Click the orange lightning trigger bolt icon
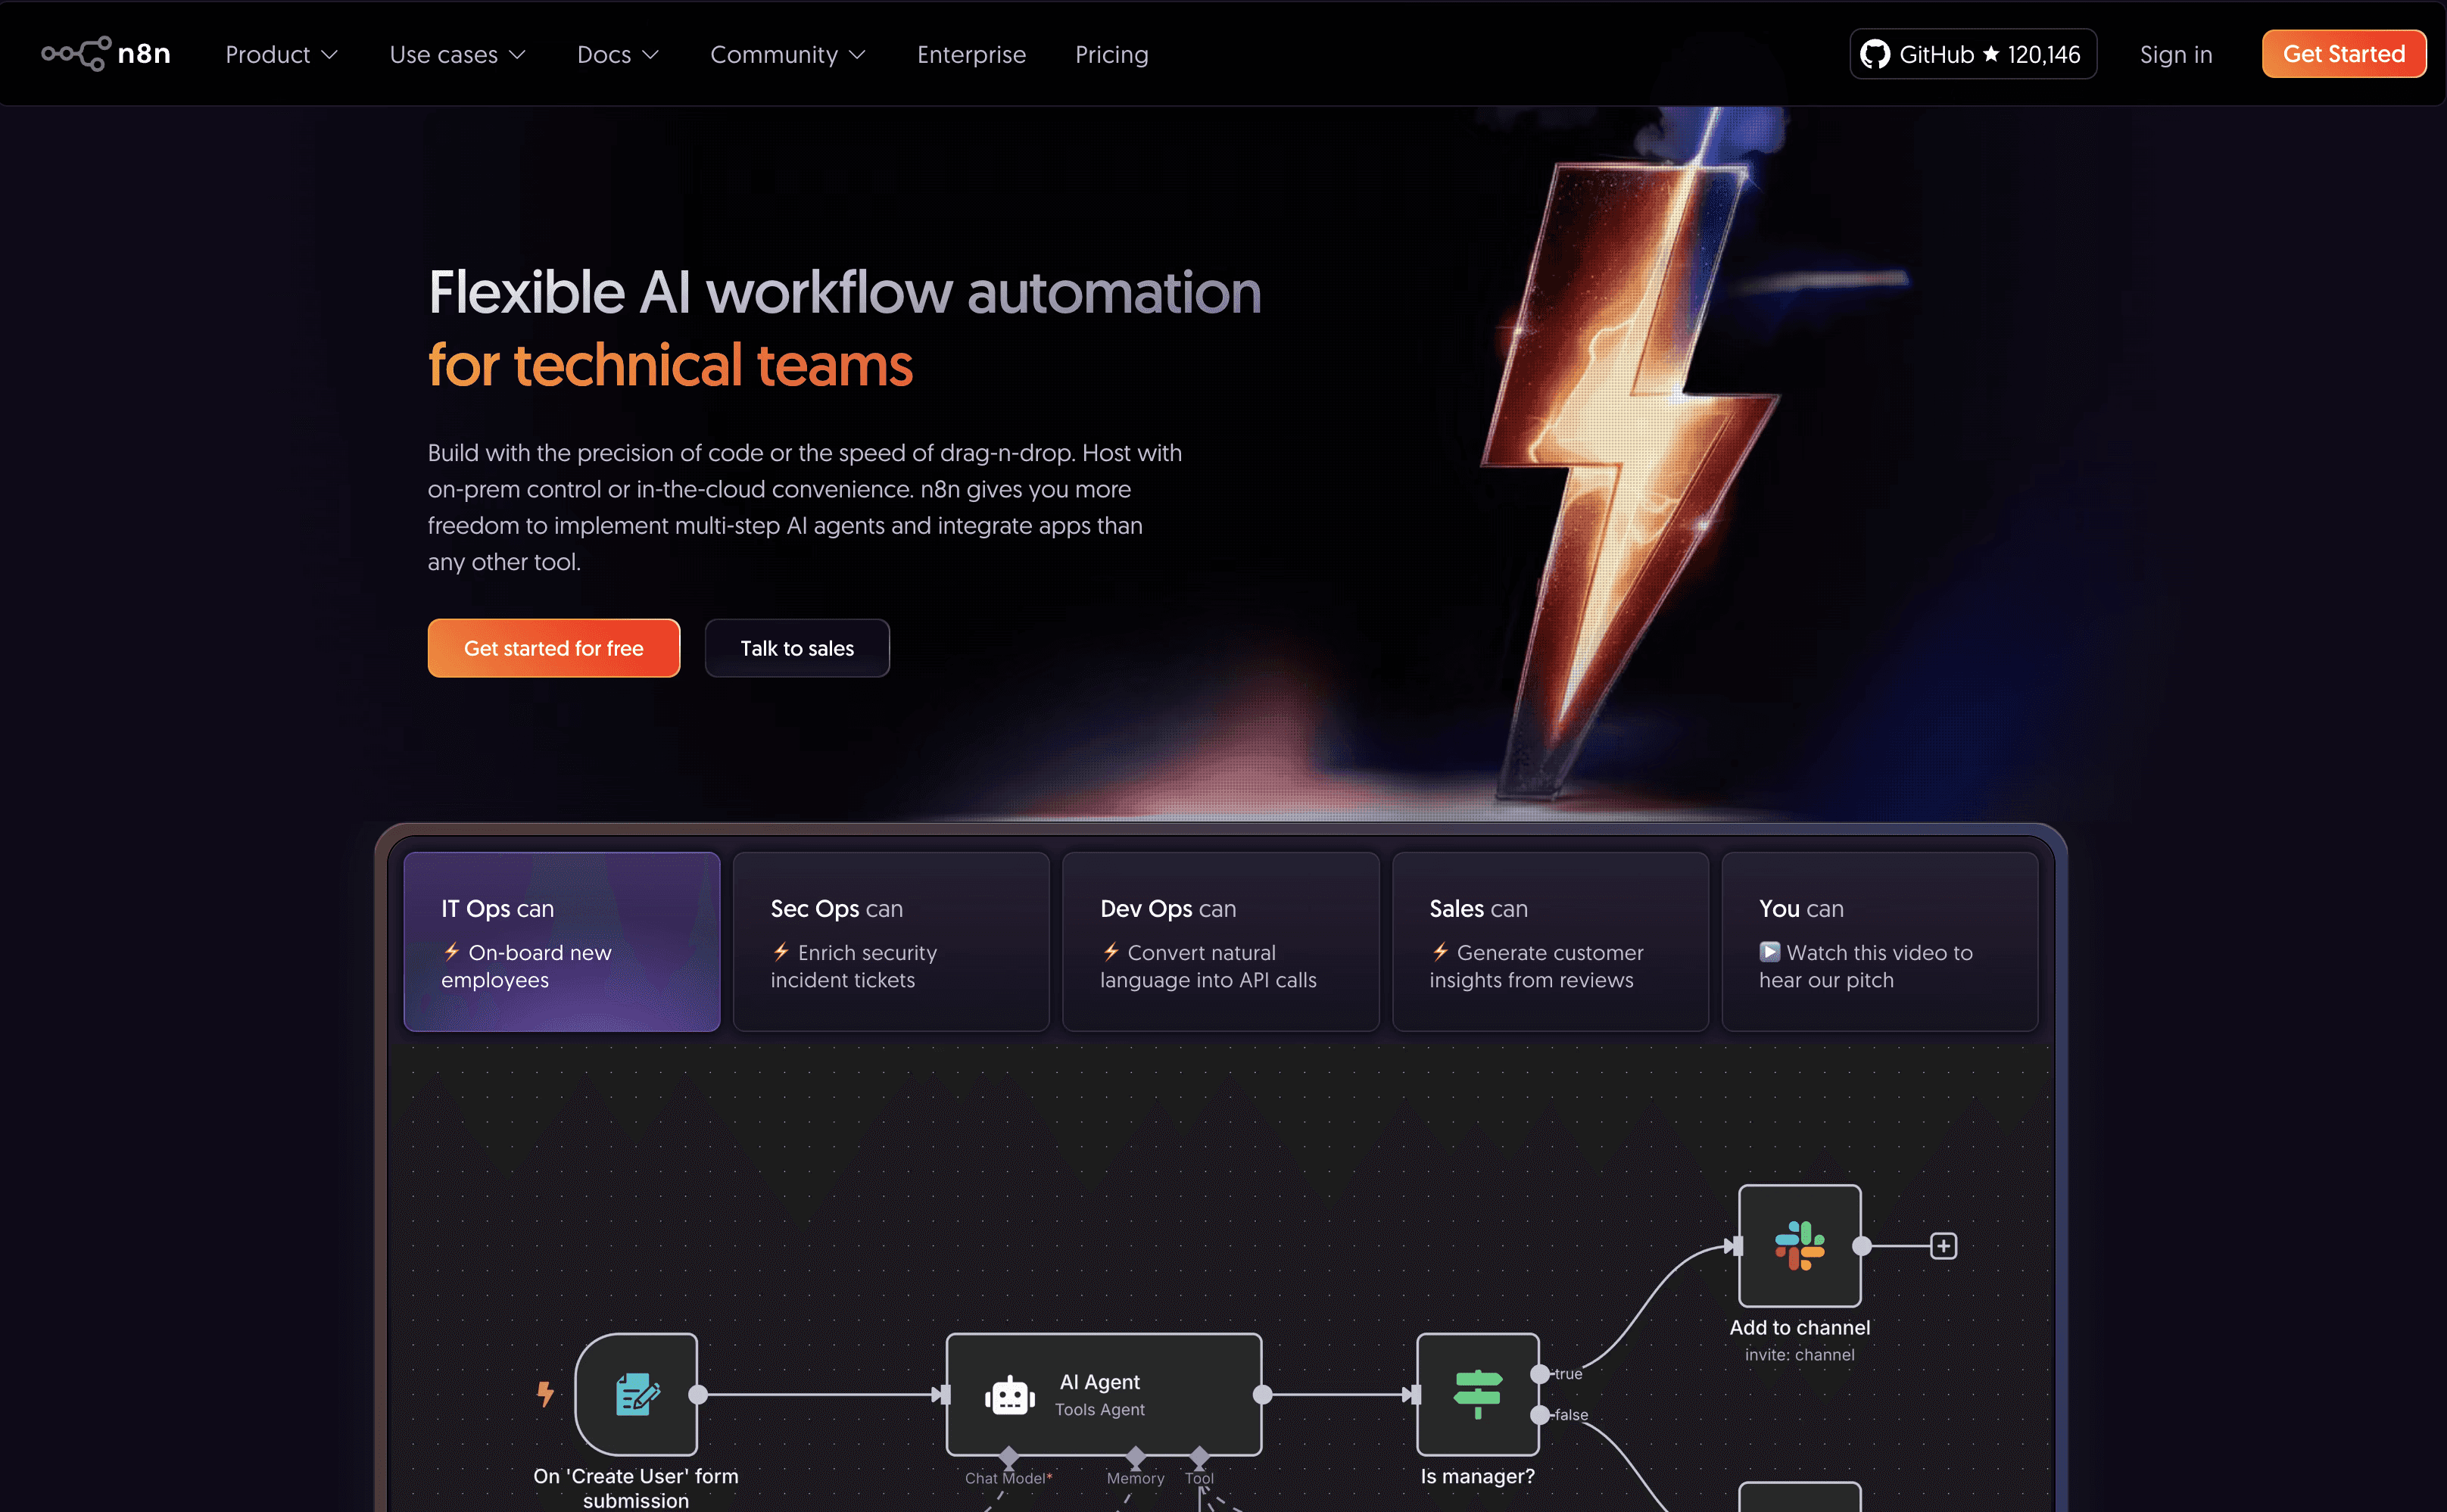The width and height of the screenshot is (2447, 1512). pyautogui.click(x=545, y=1393)
